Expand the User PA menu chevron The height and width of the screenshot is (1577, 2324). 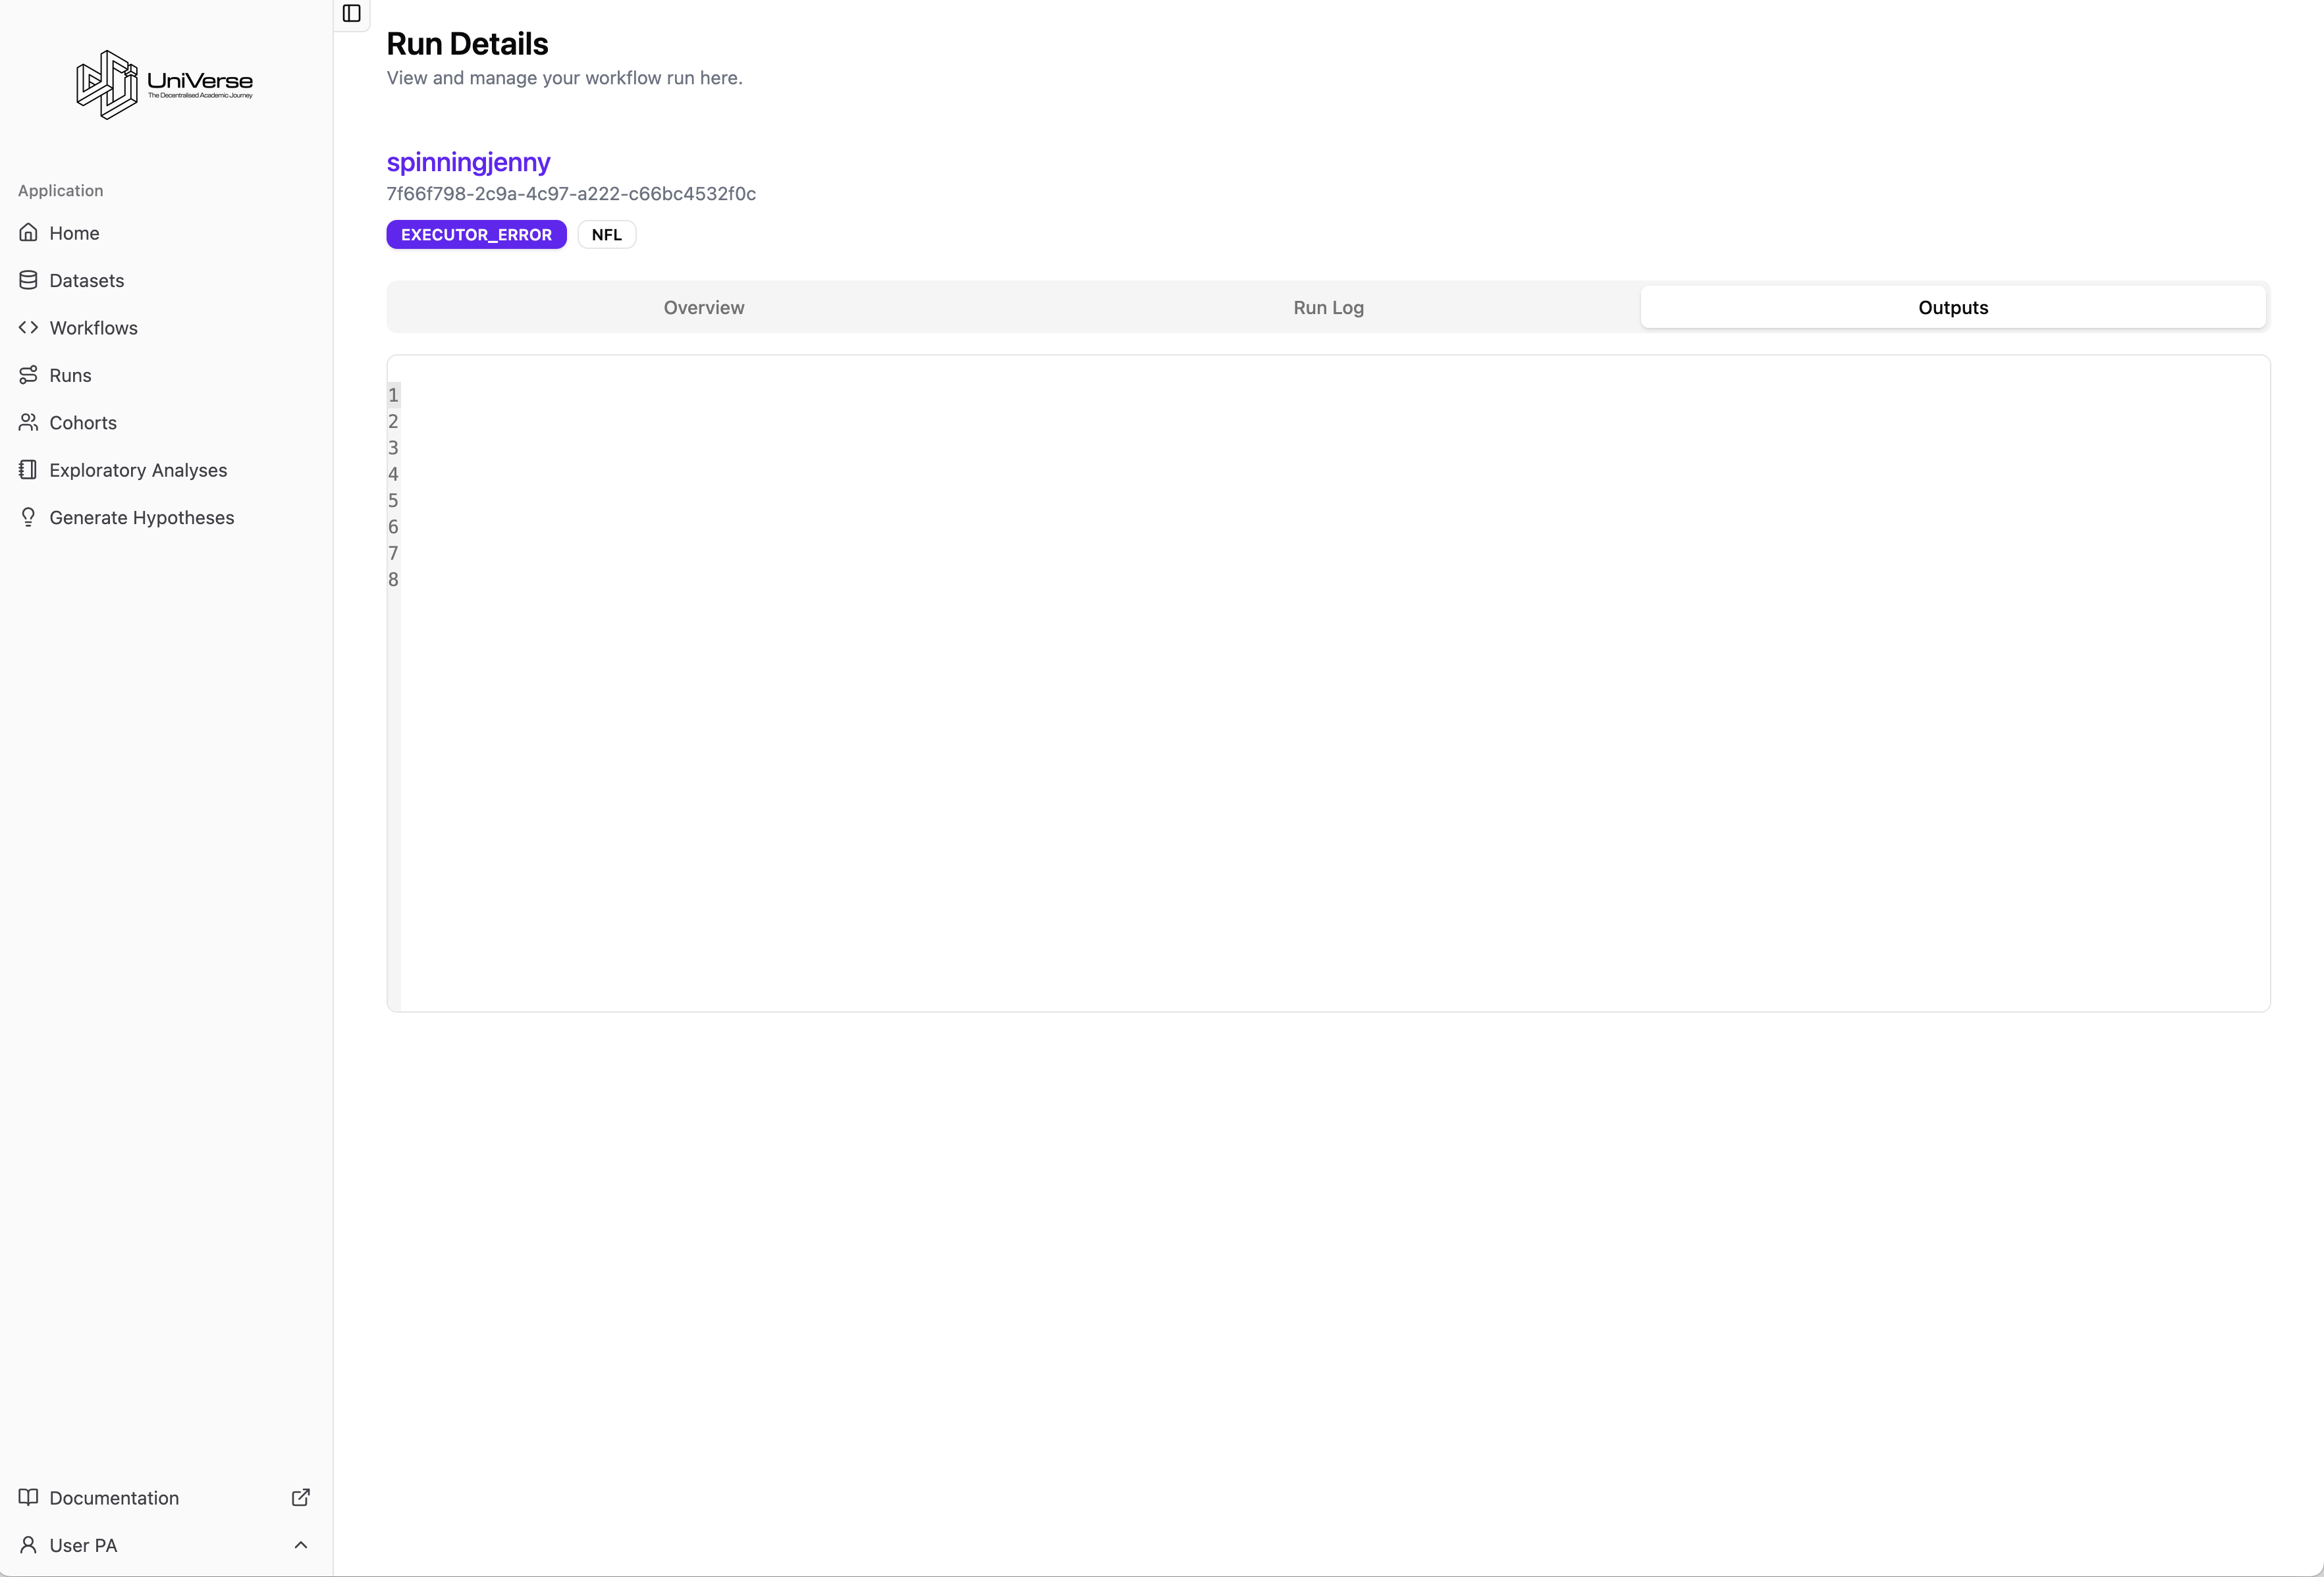(x=300, y=1545)
